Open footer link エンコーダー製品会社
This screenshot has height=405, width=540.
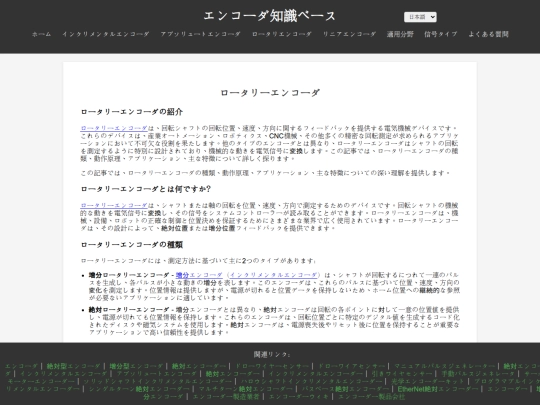click(x=372, y=397)
